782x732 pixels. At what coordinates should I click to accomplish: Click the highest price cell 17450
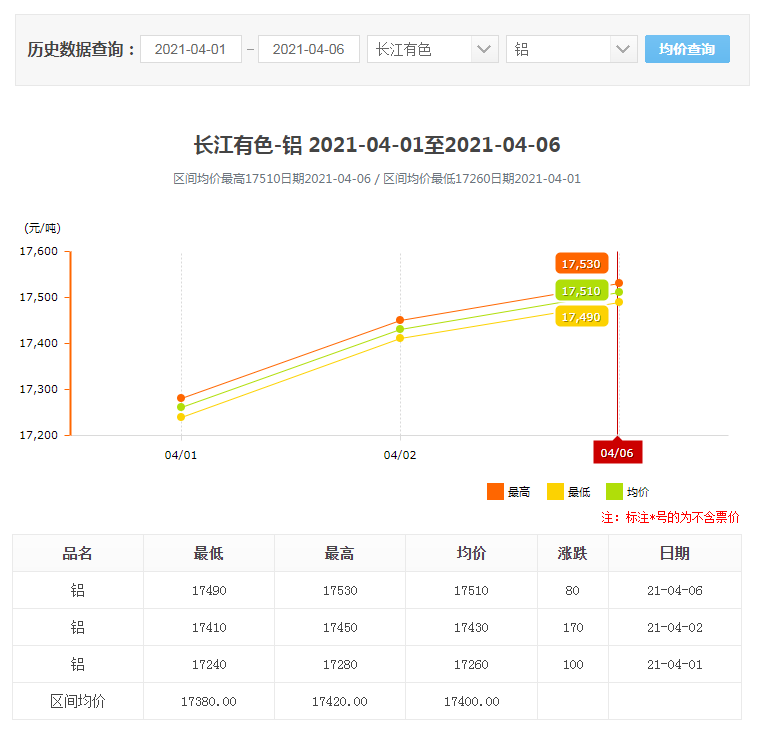tap(340, 627)
